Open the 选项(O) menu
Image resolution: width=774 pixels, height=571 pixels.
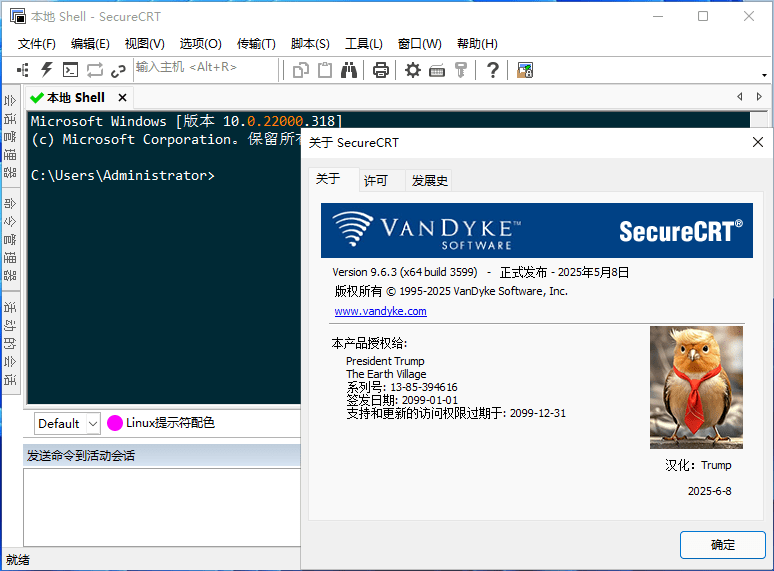[x=200, y=44]
